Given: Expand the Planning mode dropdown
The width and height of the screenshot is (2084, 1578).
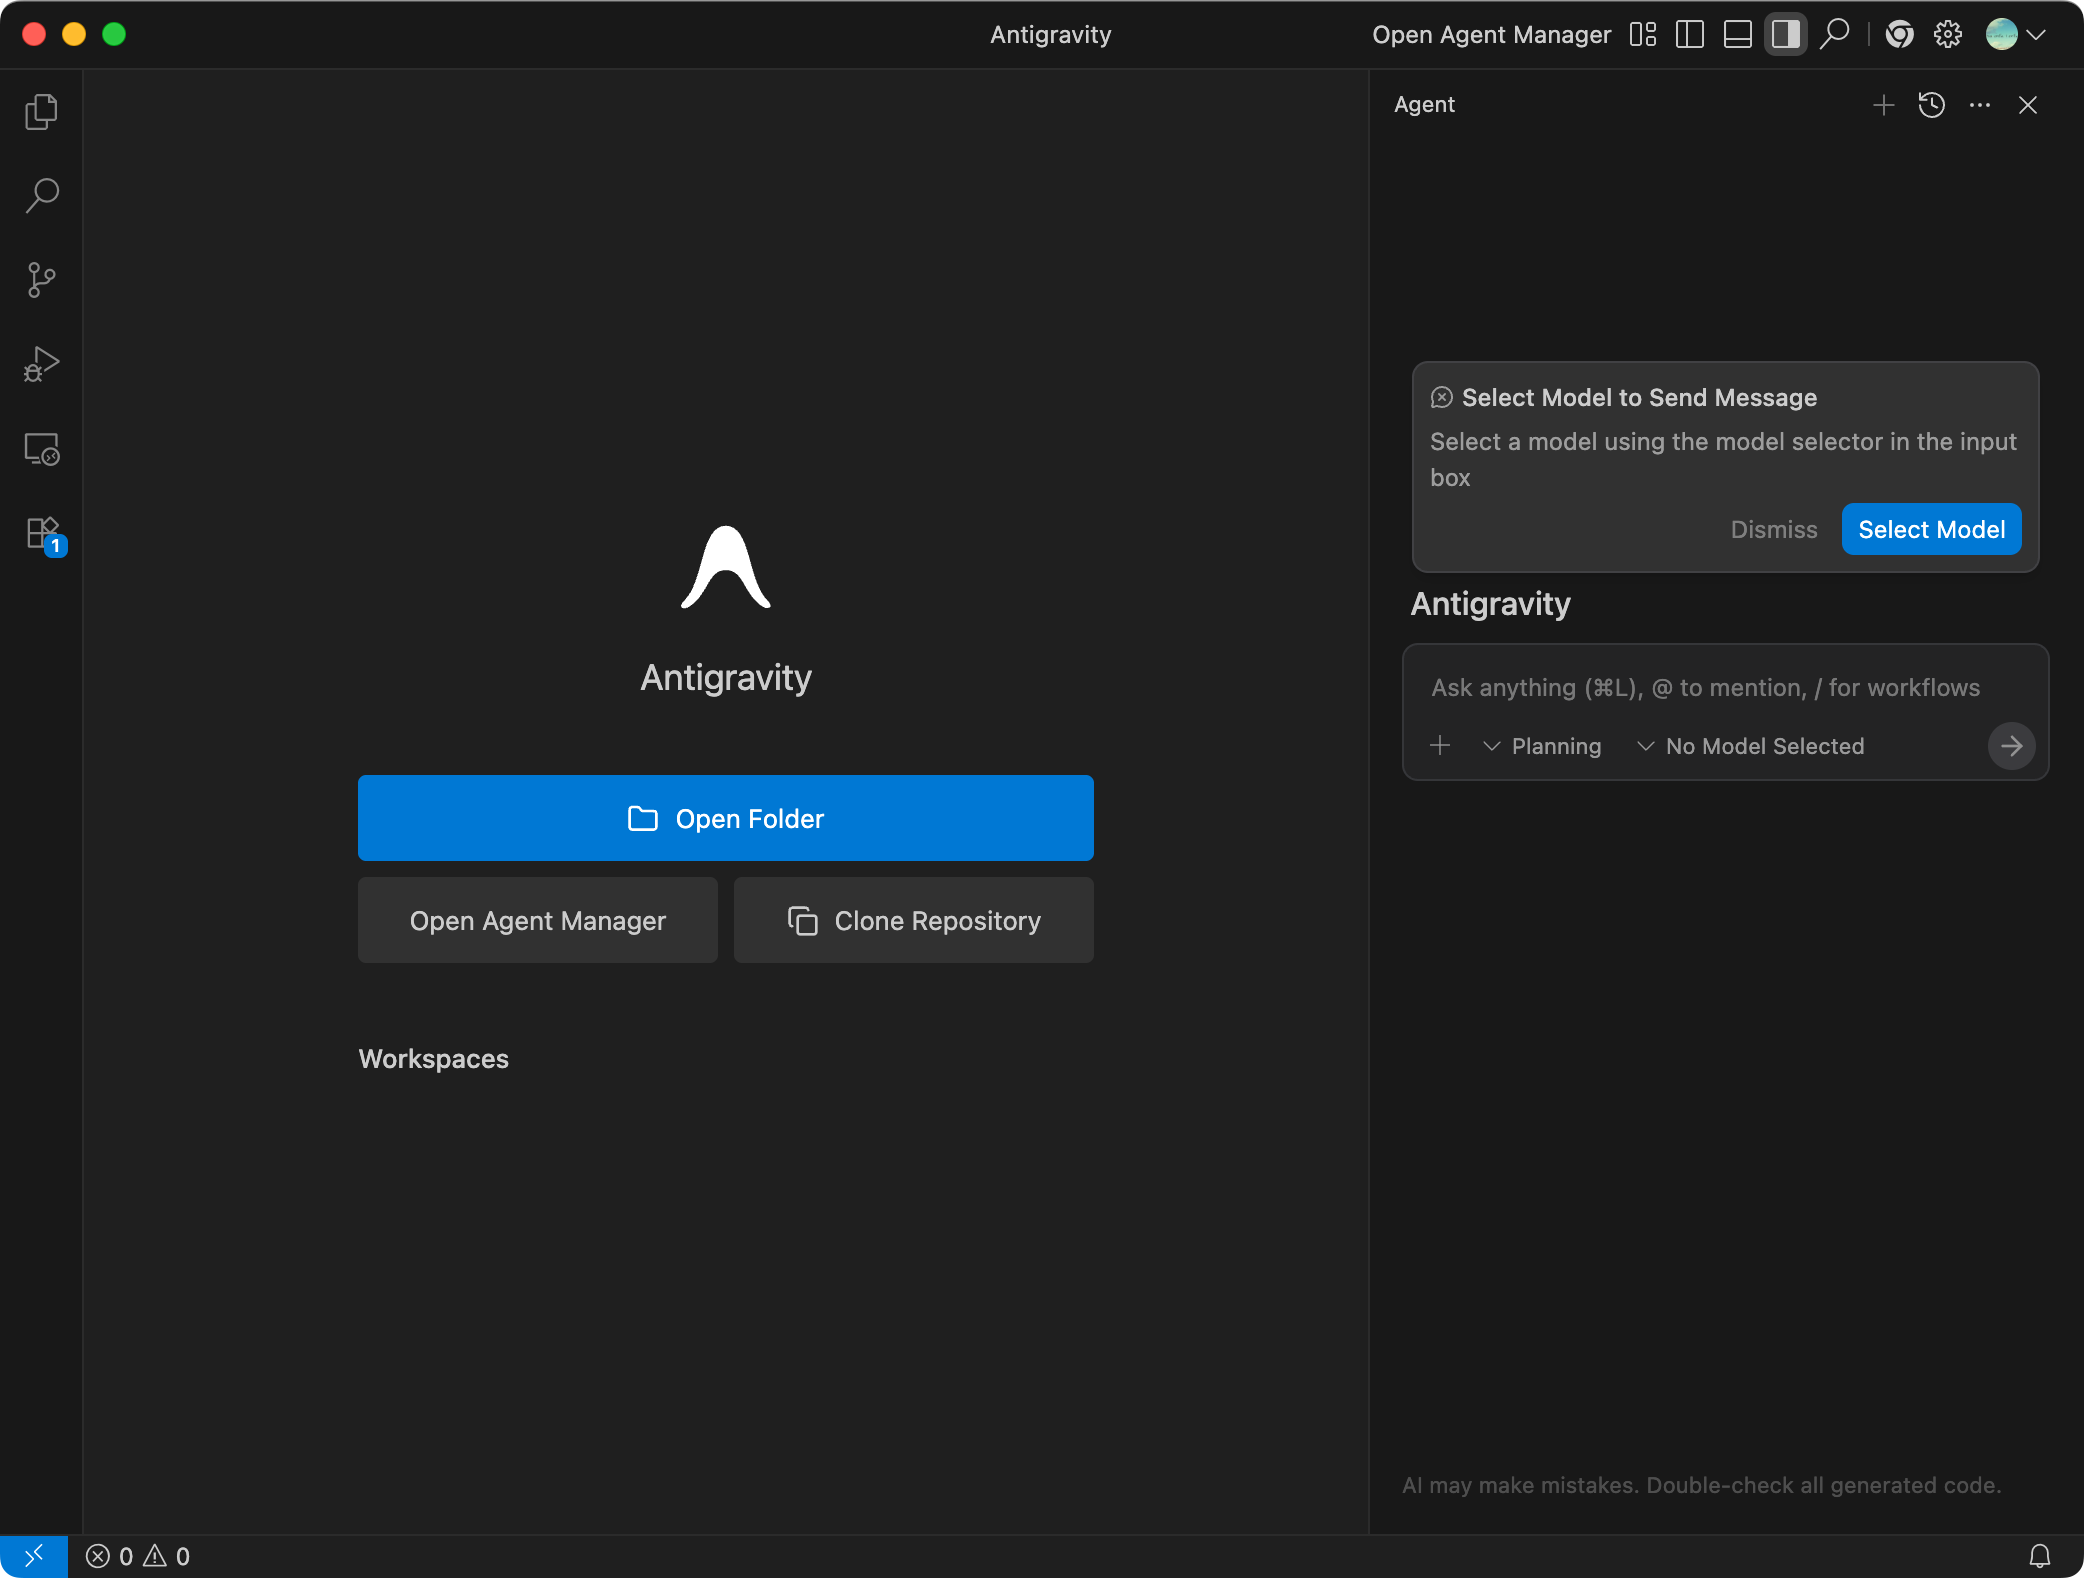Looking at the screenshot, I should tap(1543, 746).
